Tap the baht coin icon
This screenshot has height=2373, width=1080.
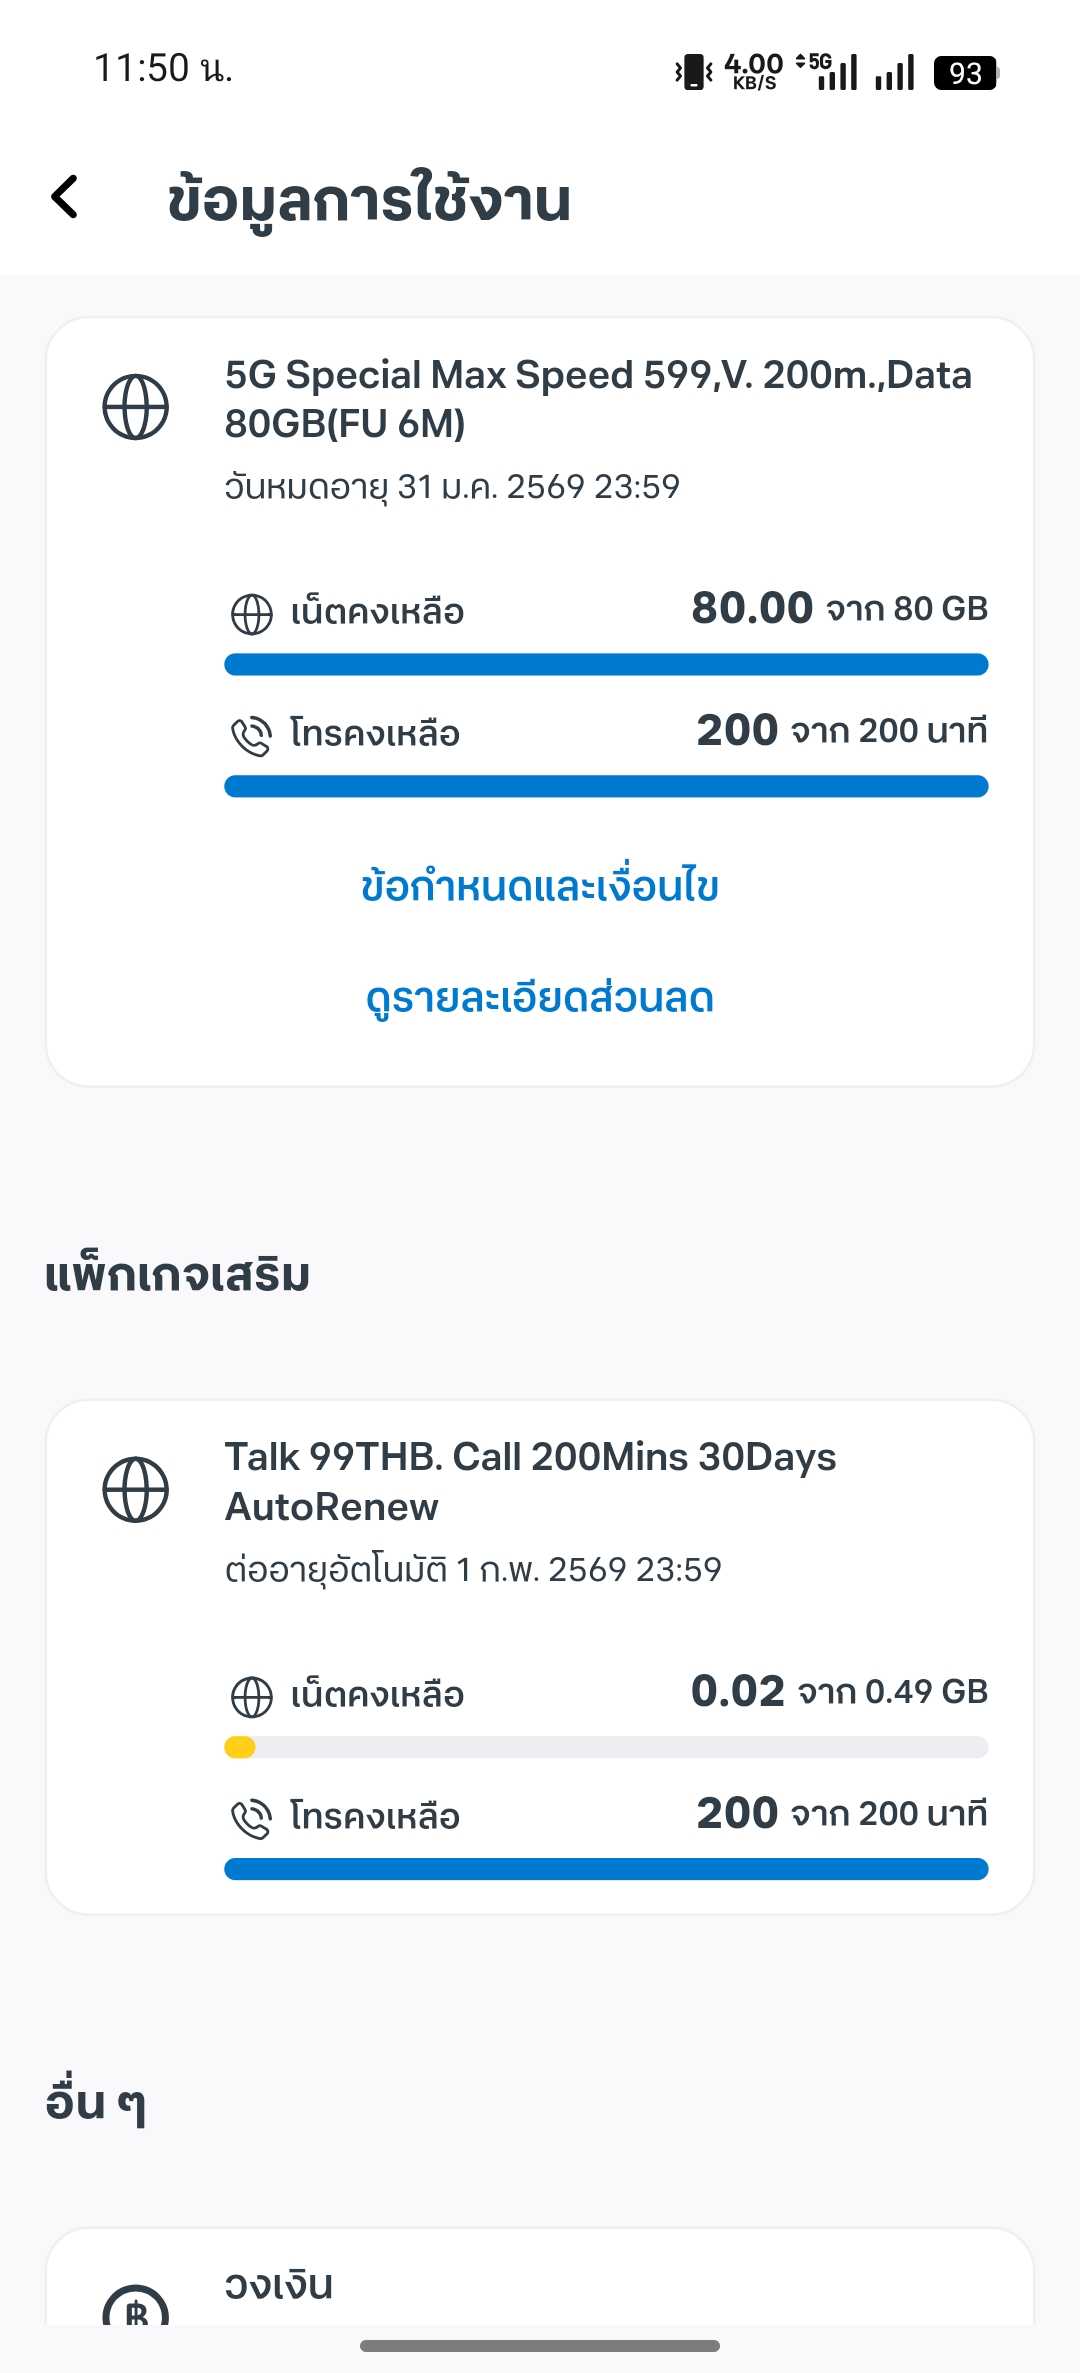coord(136,2308)
